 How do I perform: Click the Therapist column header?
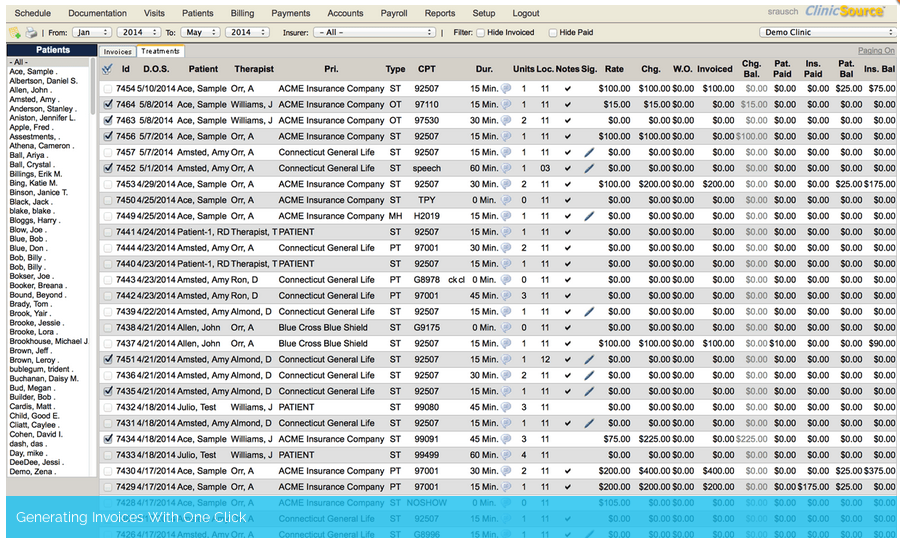click(254, 69)
